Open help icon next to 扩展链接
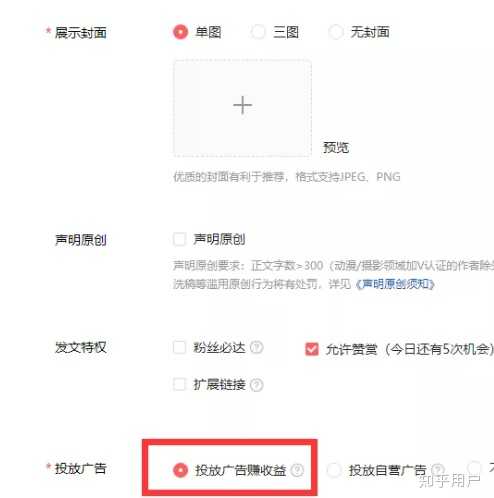The width and height of the screenshot is (494, 498). 257,385
